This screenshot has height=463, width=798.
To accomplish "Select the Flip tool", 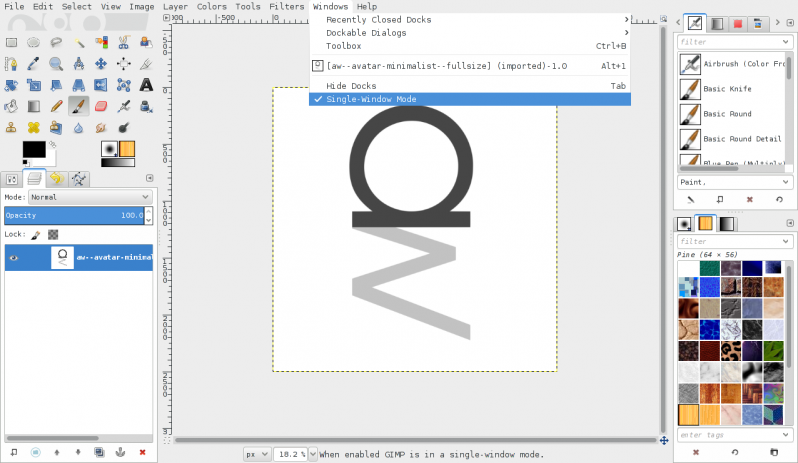I will [101, 85].
